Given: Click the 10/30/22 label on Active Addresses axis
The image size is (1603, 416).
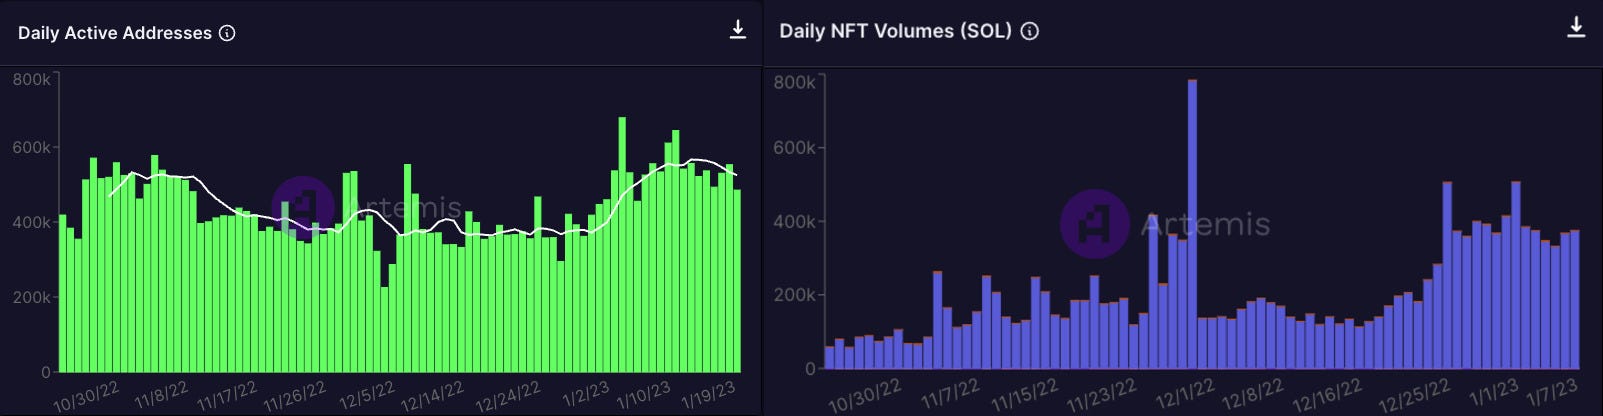Looking at the screenshot, I should (87, 396).
